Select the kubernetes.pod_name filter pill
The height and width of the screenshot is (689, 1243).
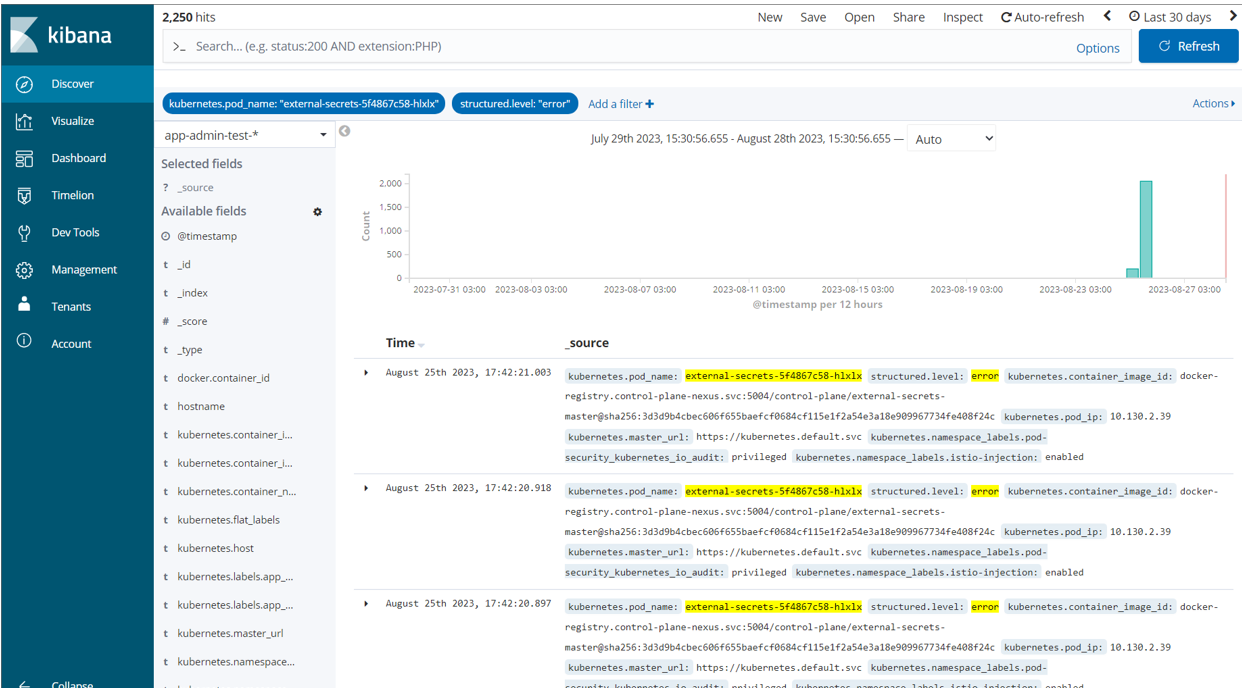coord(304,103)
